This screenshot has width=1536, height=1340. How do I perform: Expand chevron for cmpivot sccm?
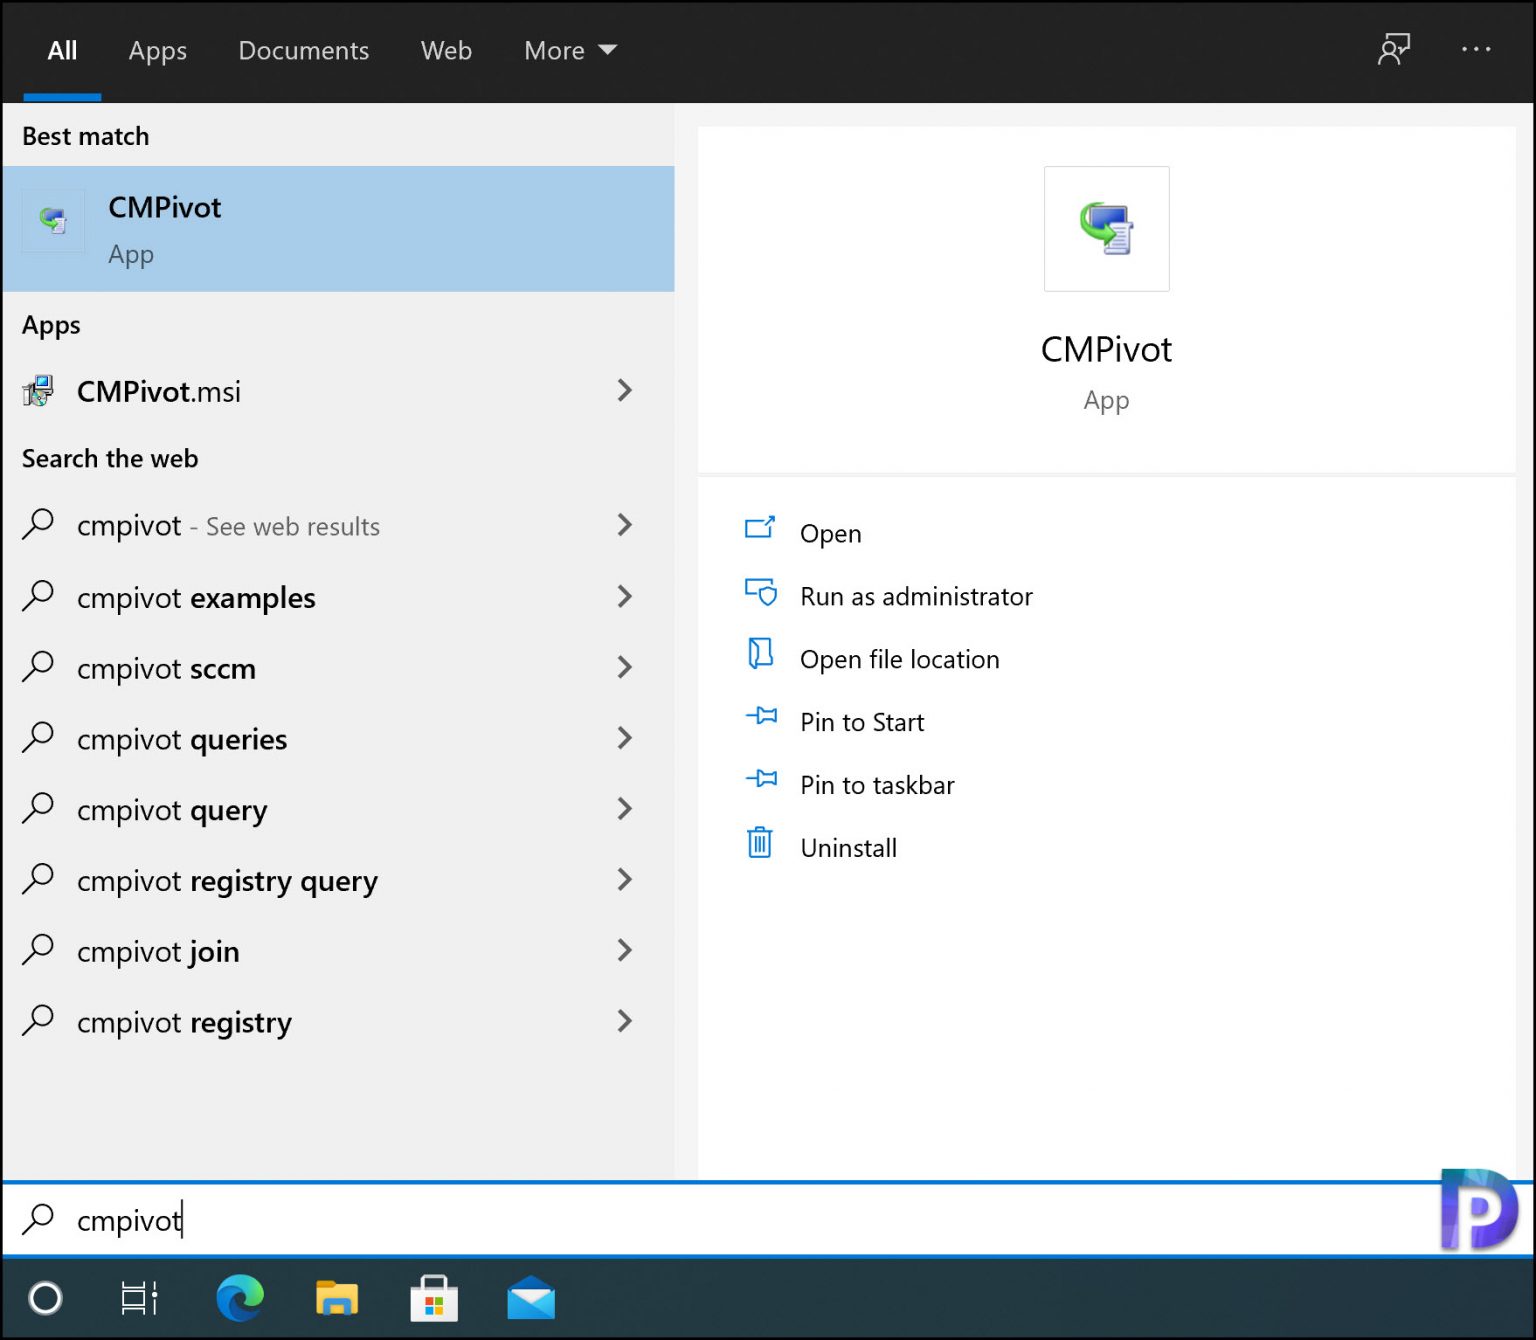point(625,668)
